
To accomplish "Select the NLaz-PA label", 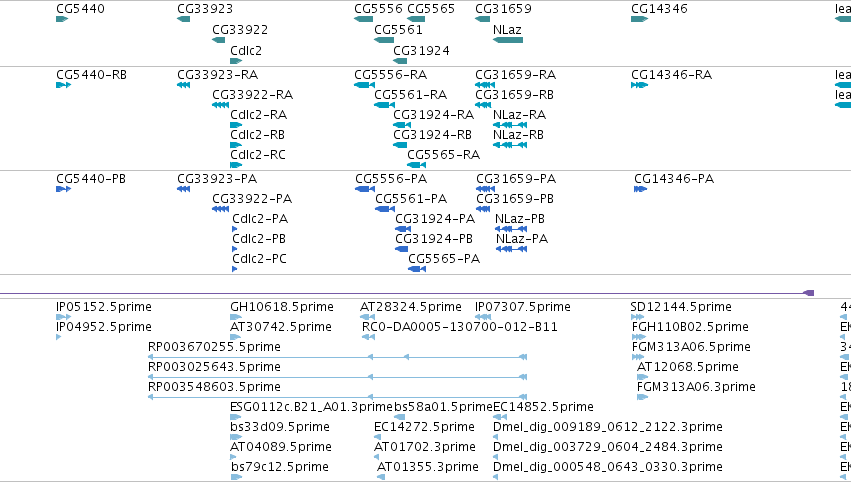I will pos(522,239).
